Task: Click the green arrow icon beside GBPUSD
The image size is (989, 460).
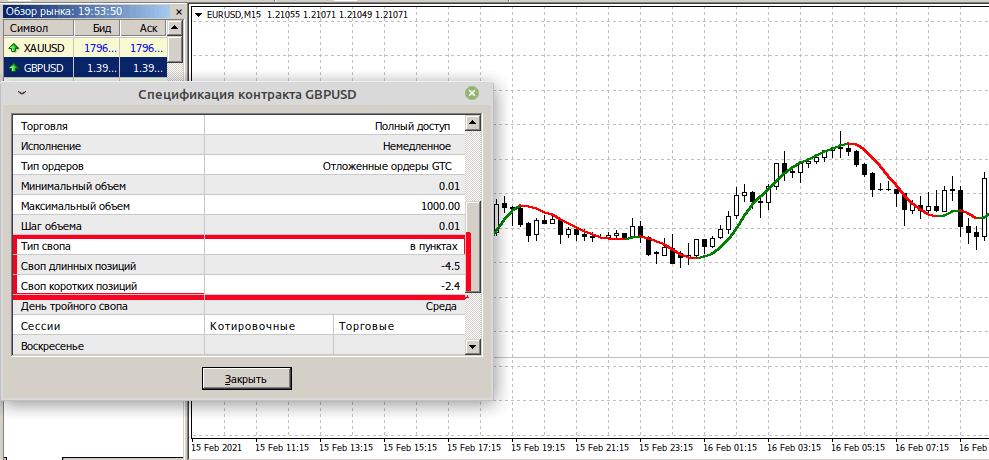Action: pos(13,68)
